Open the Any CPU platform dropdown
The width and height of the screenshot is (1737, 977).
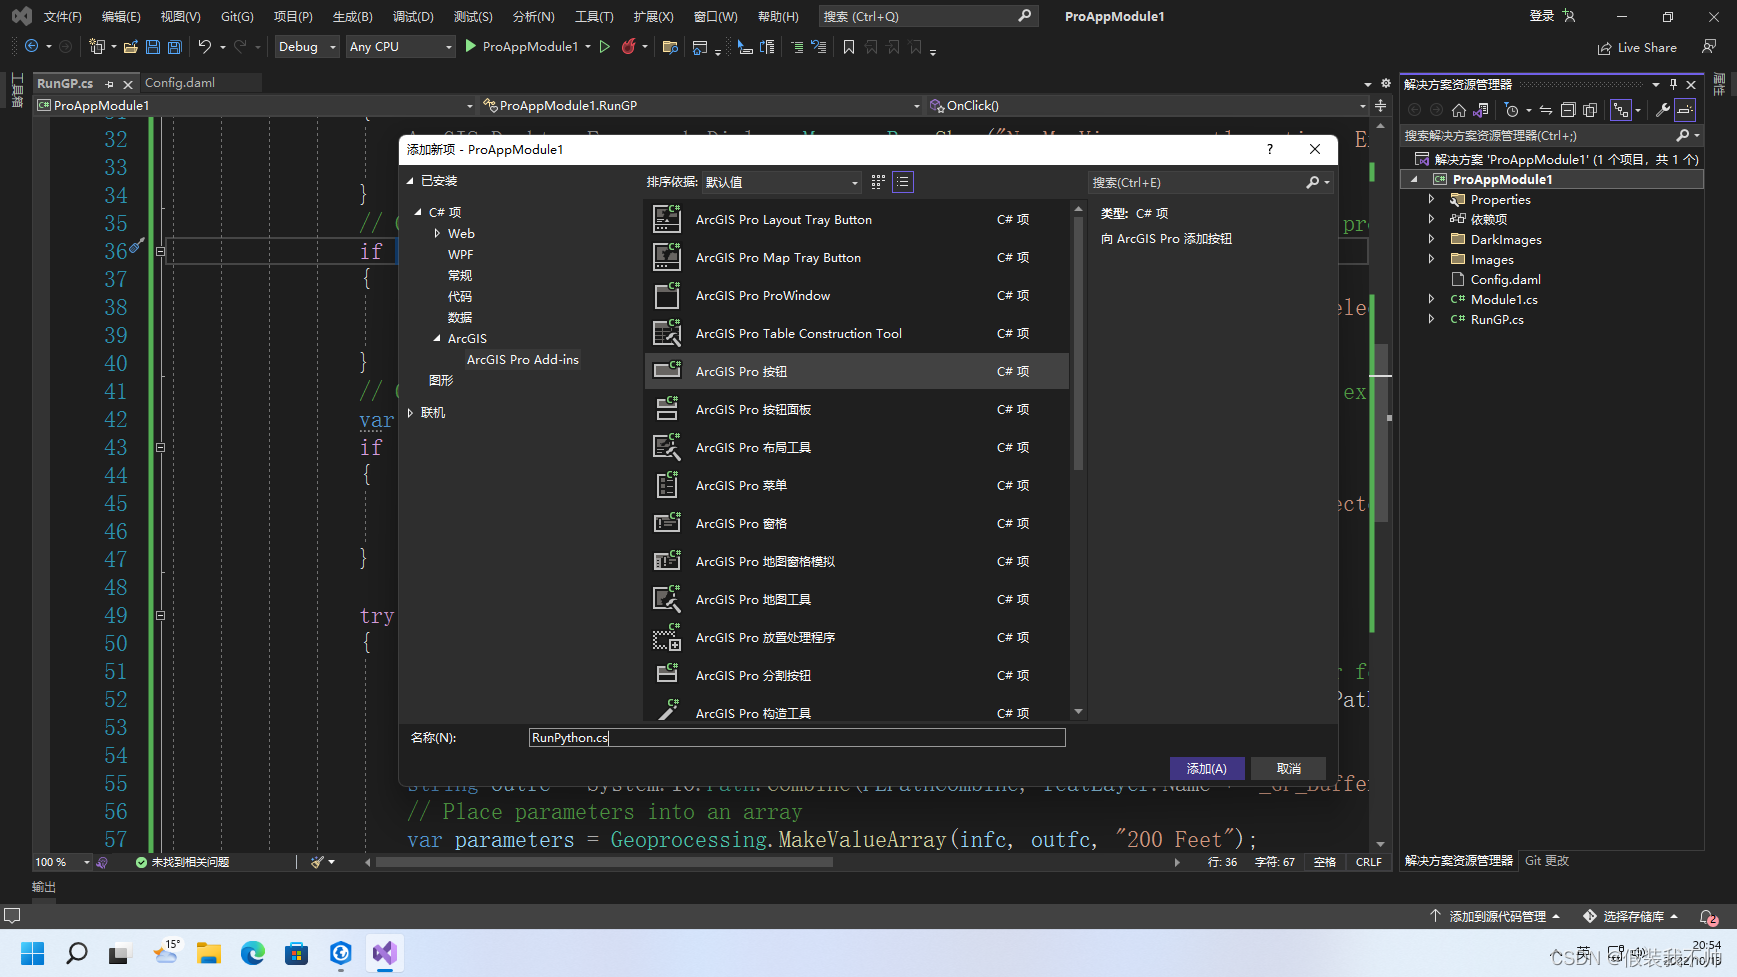400,47
